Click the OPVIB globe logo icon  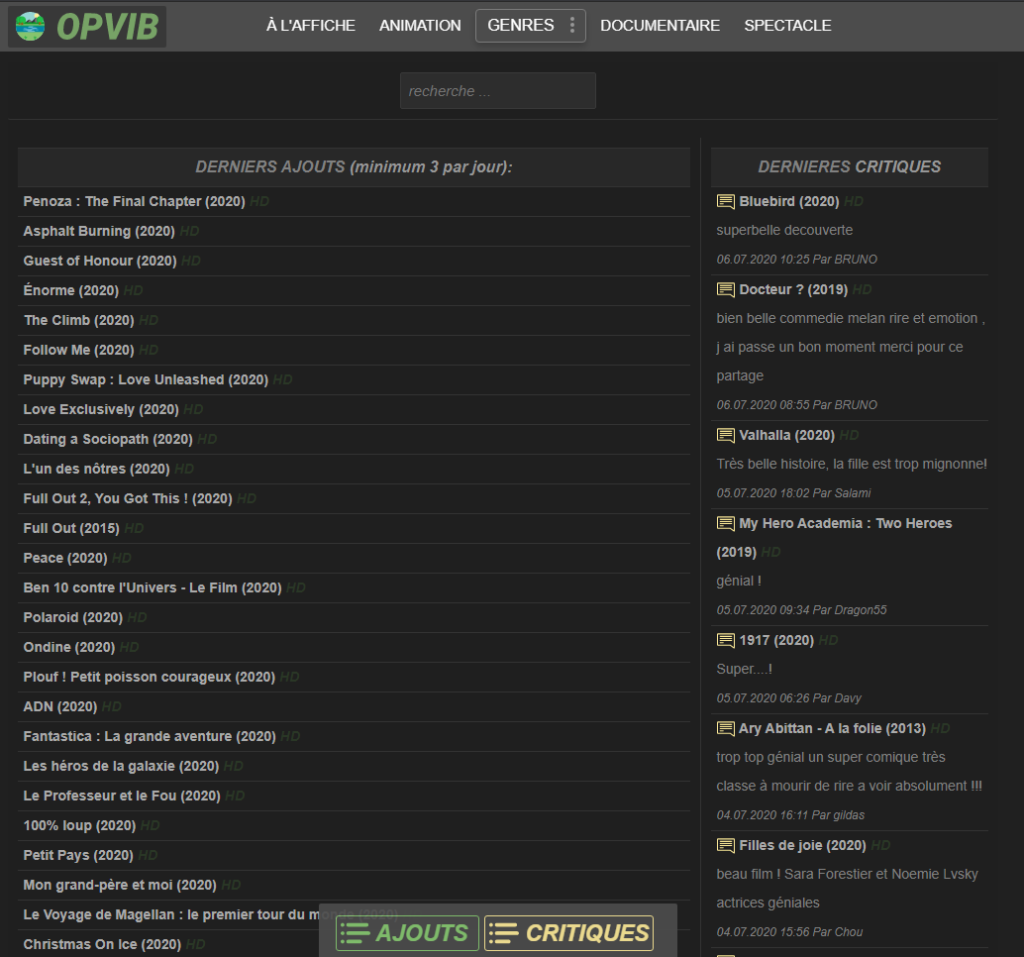click(30, 26)
